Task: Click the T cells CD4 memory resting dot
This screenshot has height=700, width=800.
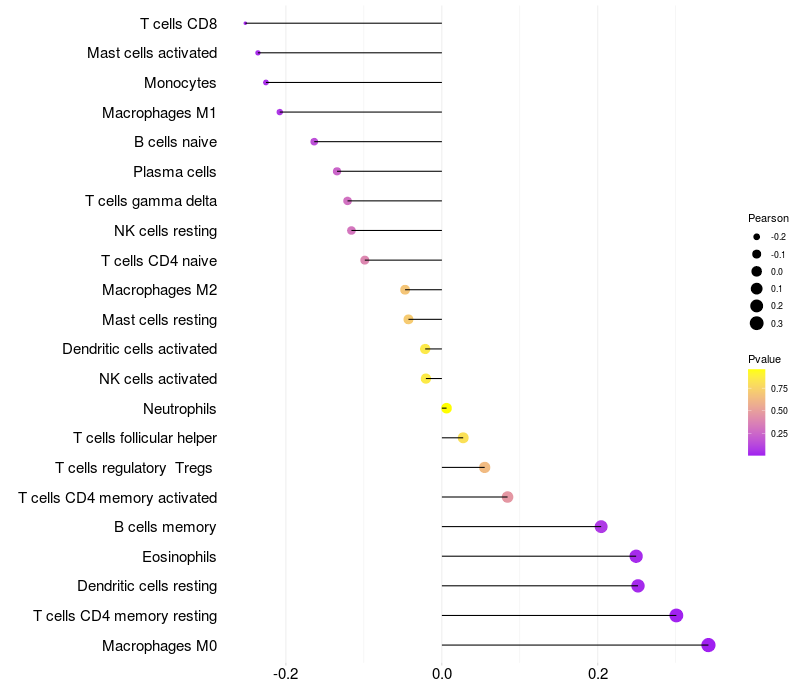Action: tap(676, 615)
